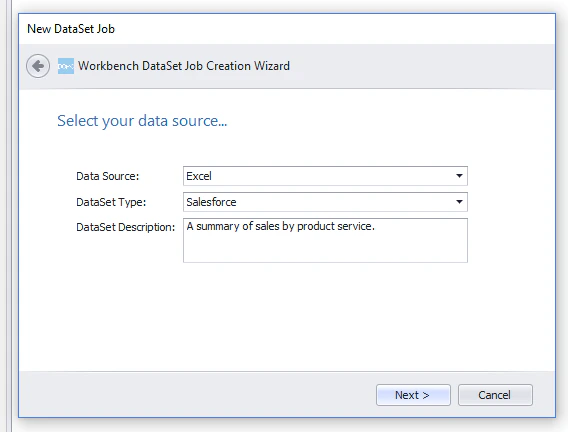Click the New DataSet Job title bar
Screen dimensions: 568x432
point(287,29)
